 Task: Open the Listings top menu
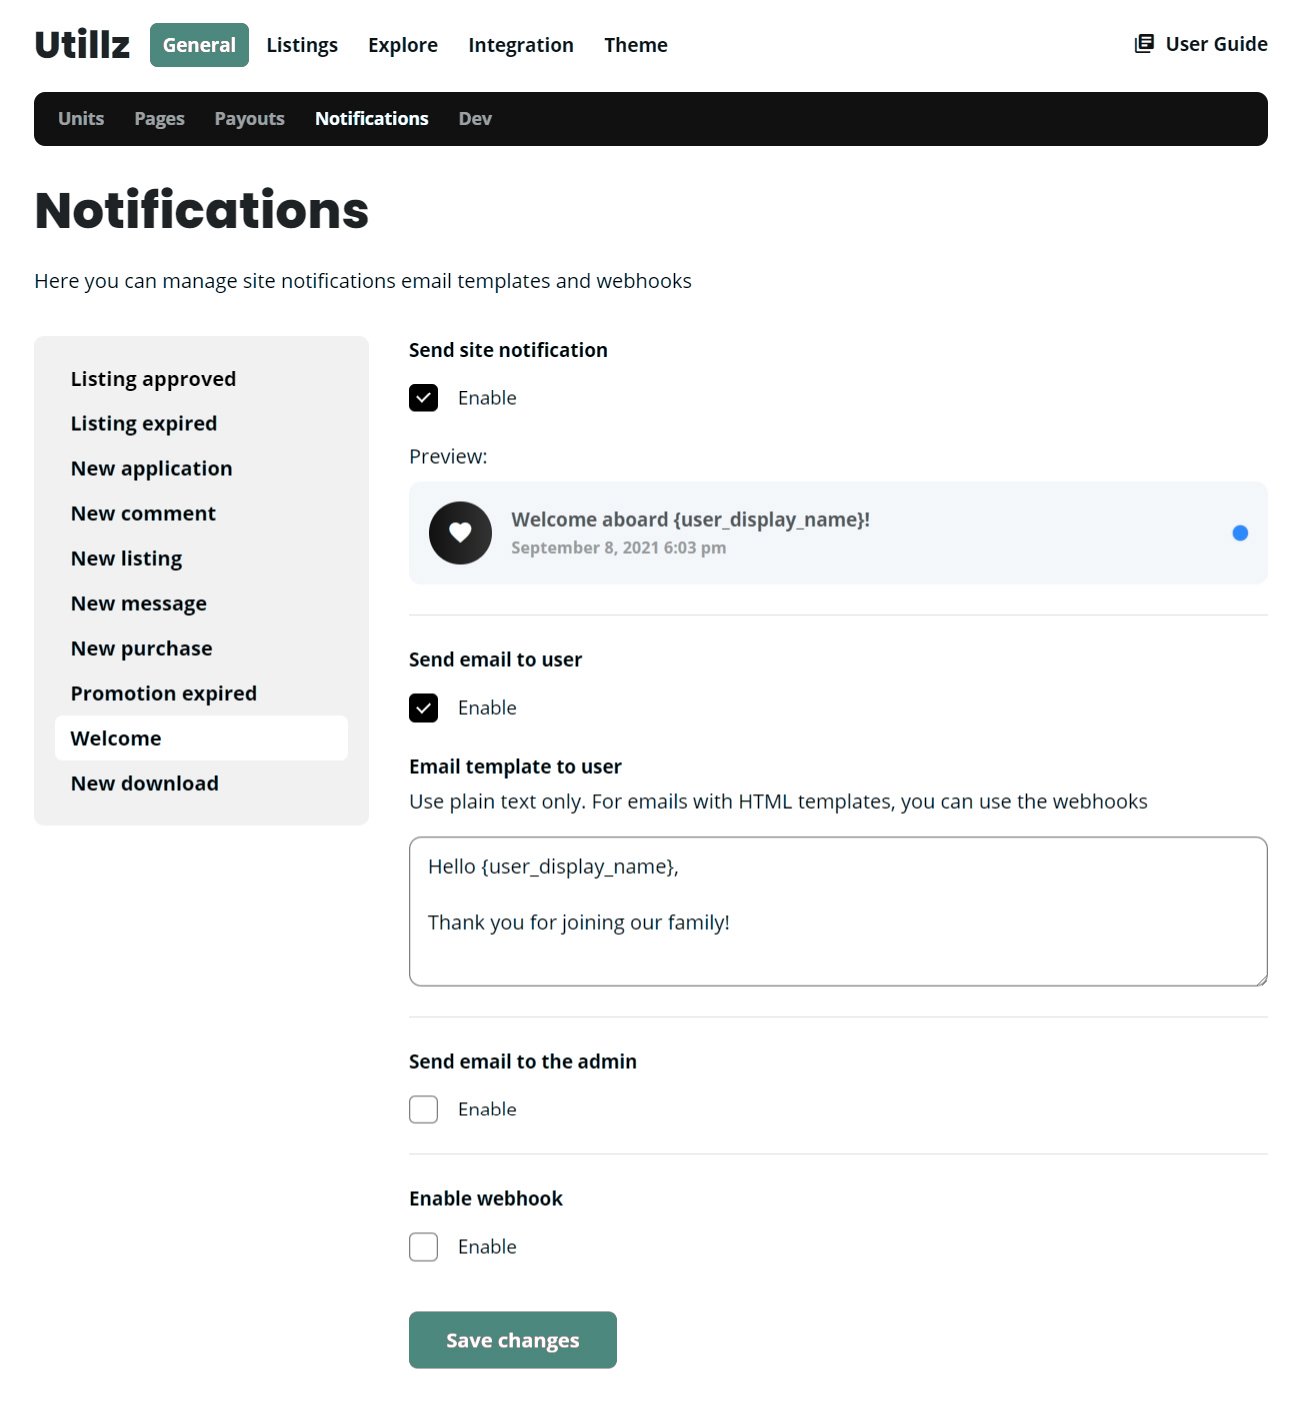point(302,45)
